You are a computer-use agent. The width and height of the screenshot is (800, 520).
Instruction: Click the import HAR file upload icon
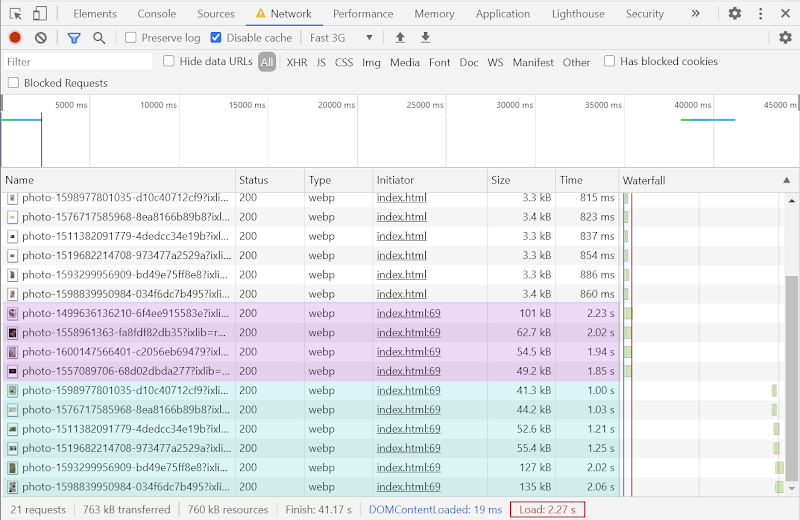tap(401, 38)
